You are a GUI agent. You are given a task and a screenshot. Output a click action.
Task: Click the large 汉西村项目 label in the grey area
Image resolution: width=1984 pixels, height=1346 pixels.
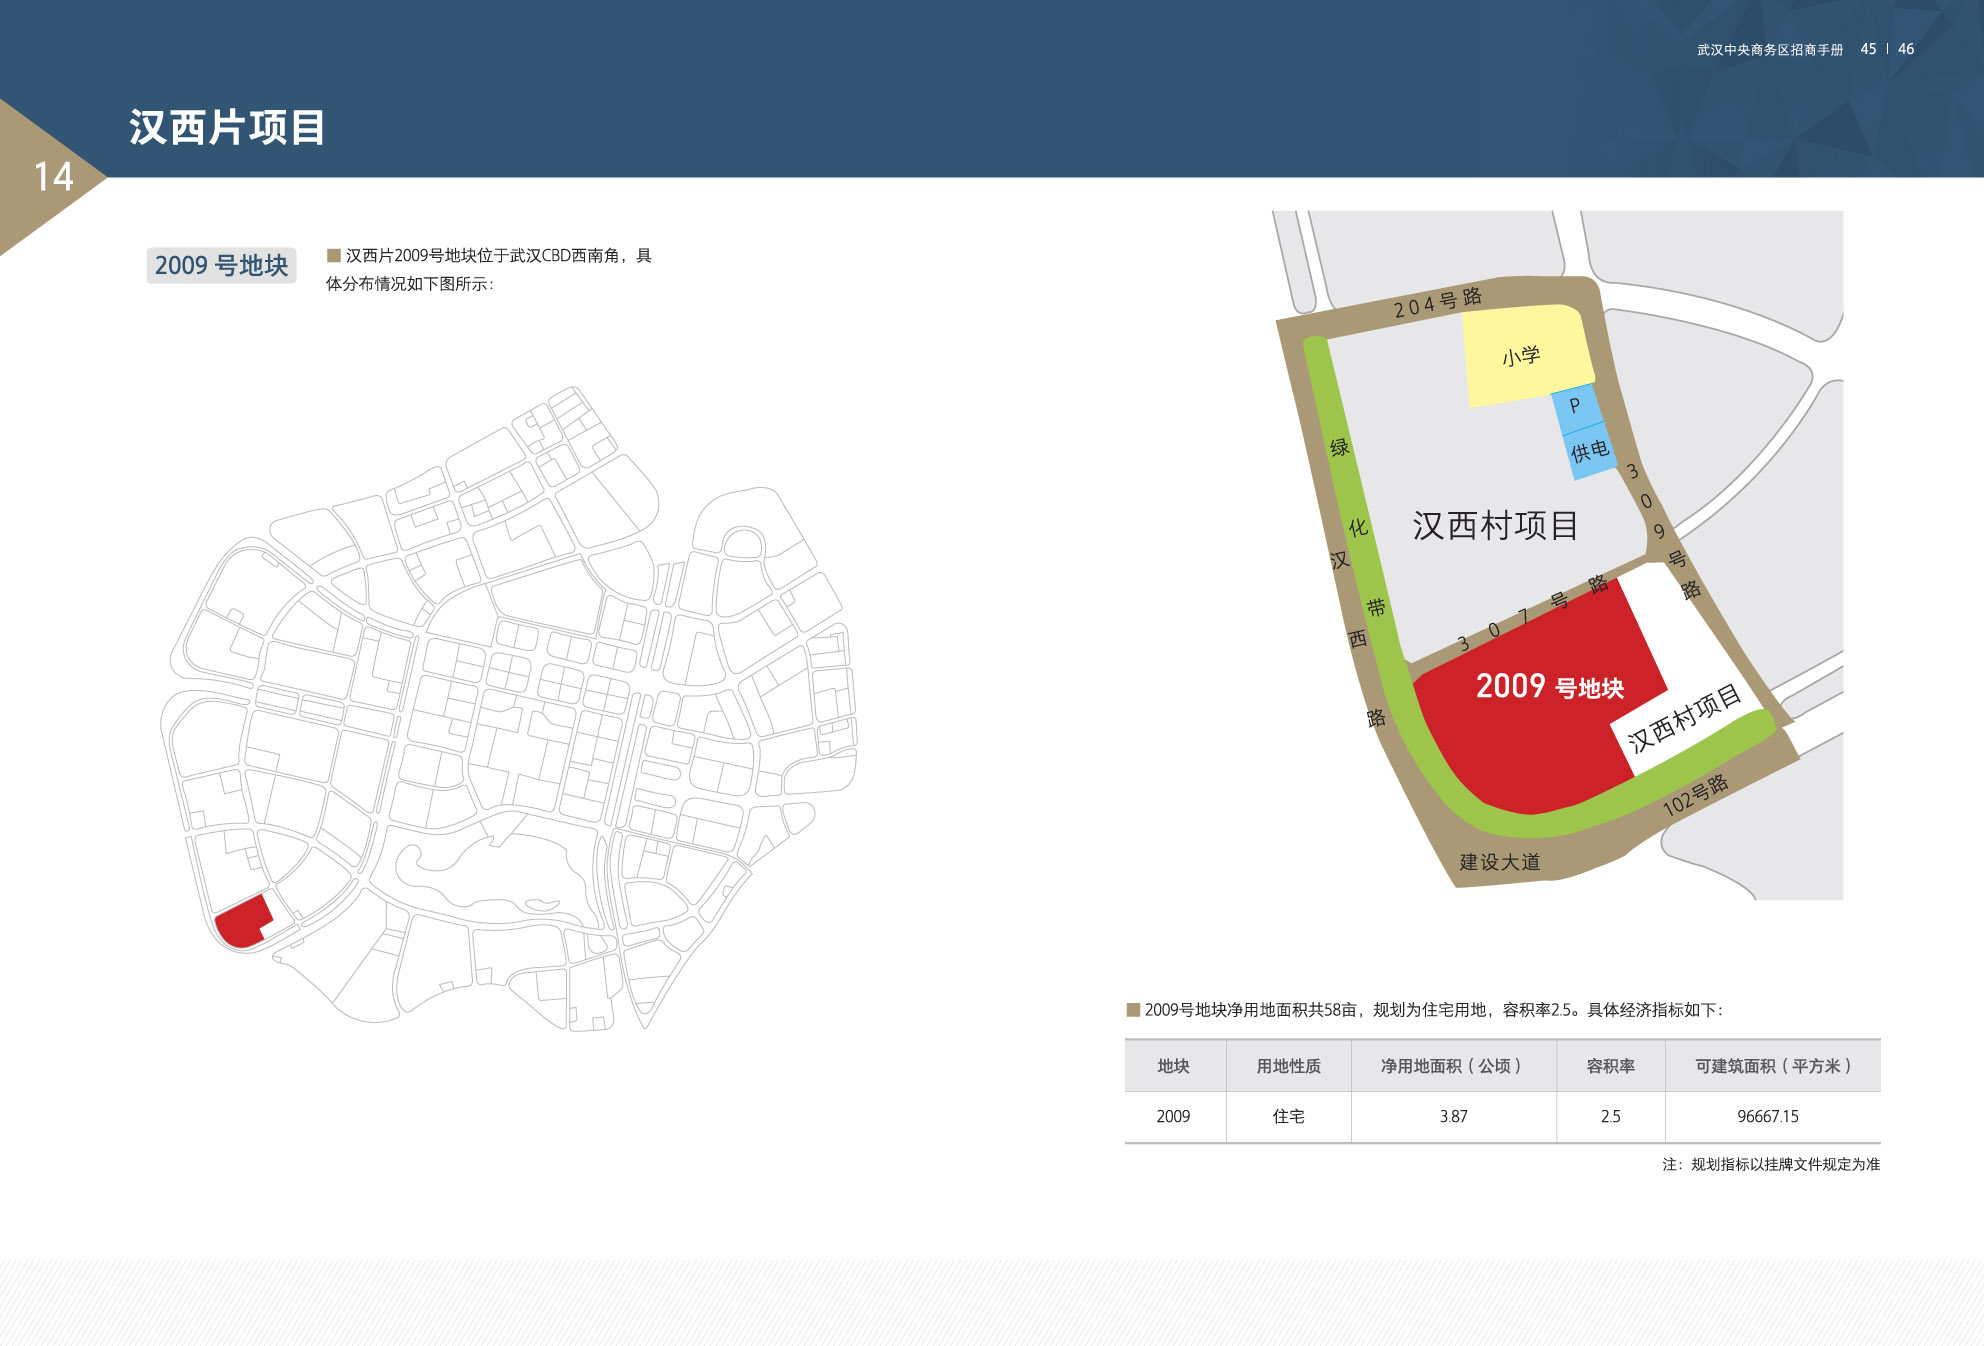pyautogui.click(x=1495, y=526)
